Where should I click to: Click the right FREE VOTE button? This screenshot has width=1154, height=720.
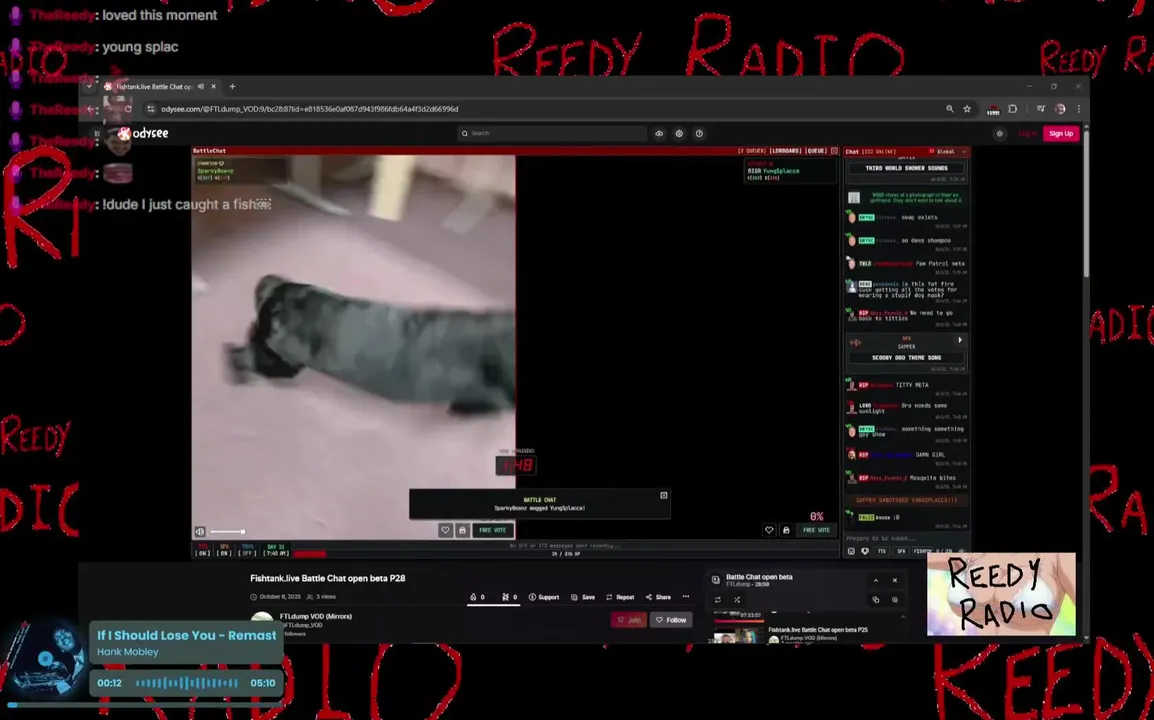pyautogui.click(x=816, y=530)
